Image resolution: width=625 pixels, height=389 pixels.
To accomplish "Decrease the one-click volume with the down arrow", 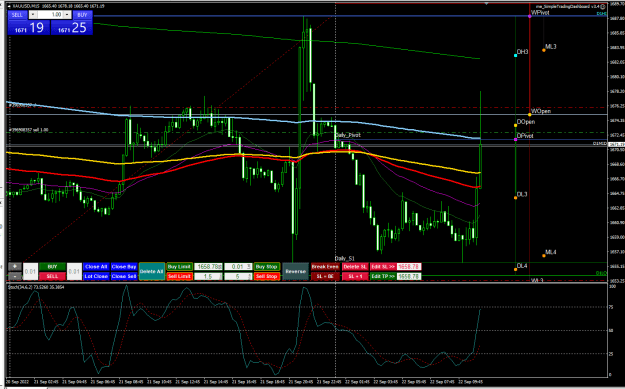I will 33,15.
